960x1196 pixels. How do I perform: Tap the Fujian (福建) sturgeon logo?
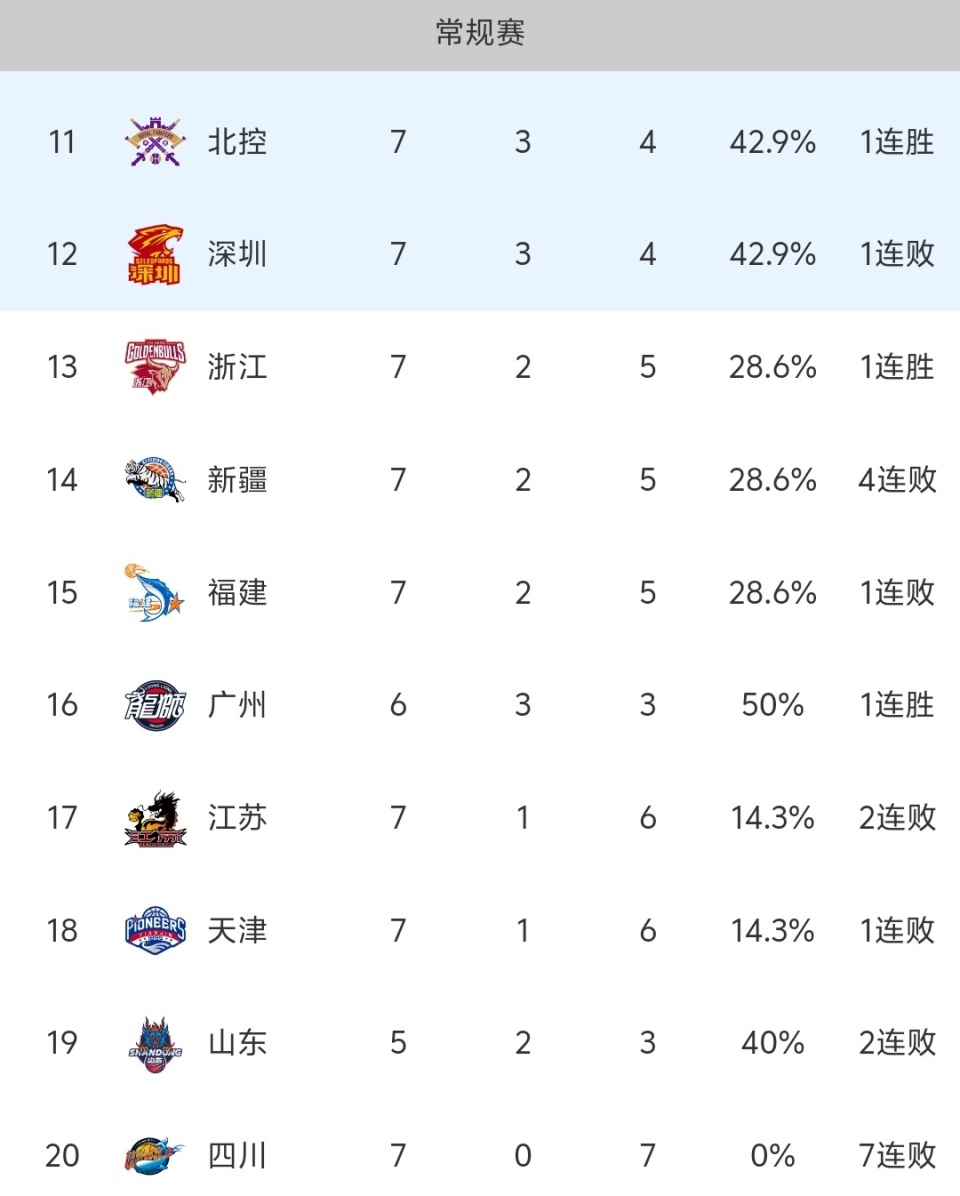155,593
